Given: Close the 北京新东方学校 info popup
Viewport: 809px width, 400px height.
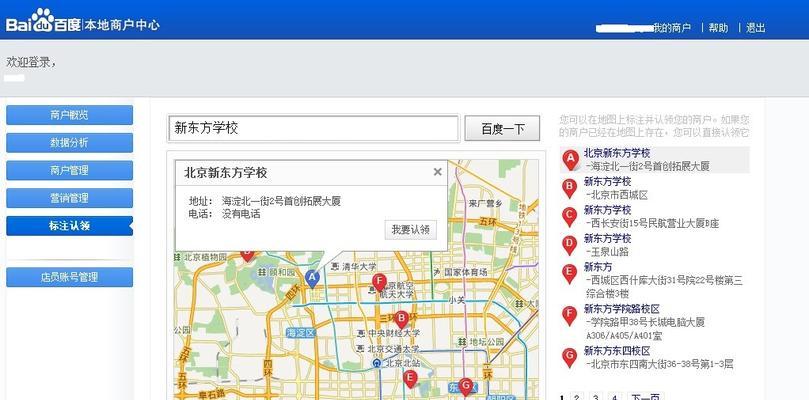Looking at the screenshot, I should point(438,172).
